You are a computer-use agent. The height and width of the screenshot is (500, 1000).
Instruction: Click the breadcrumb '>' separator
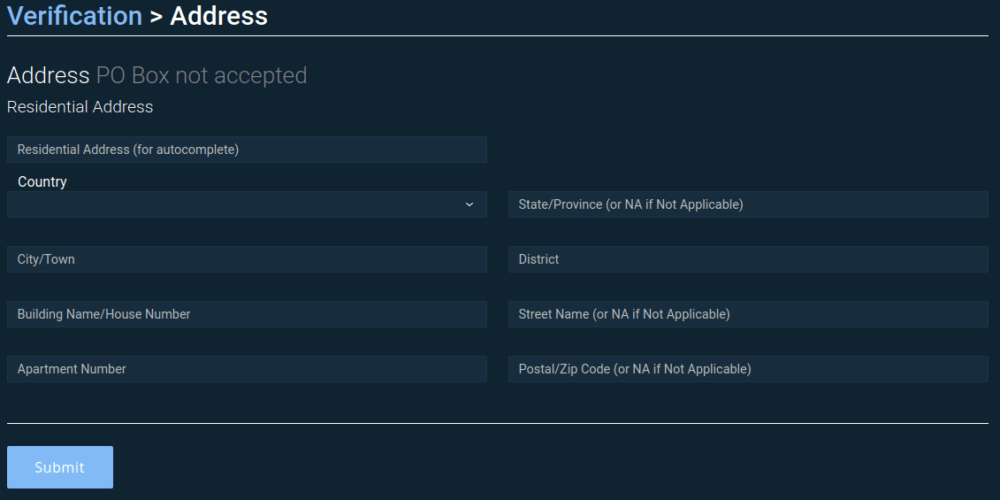[x=156, y=17]
